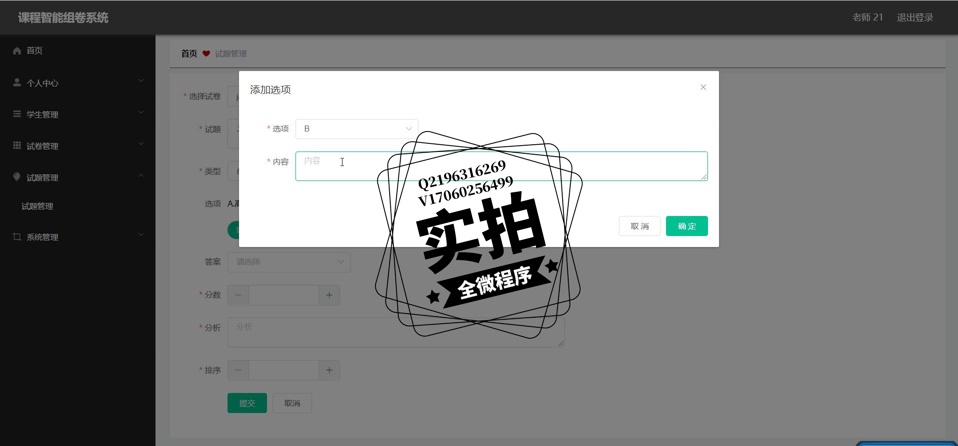
Task: Open the 选项 dropdown showing B
Action: point(357,129)
